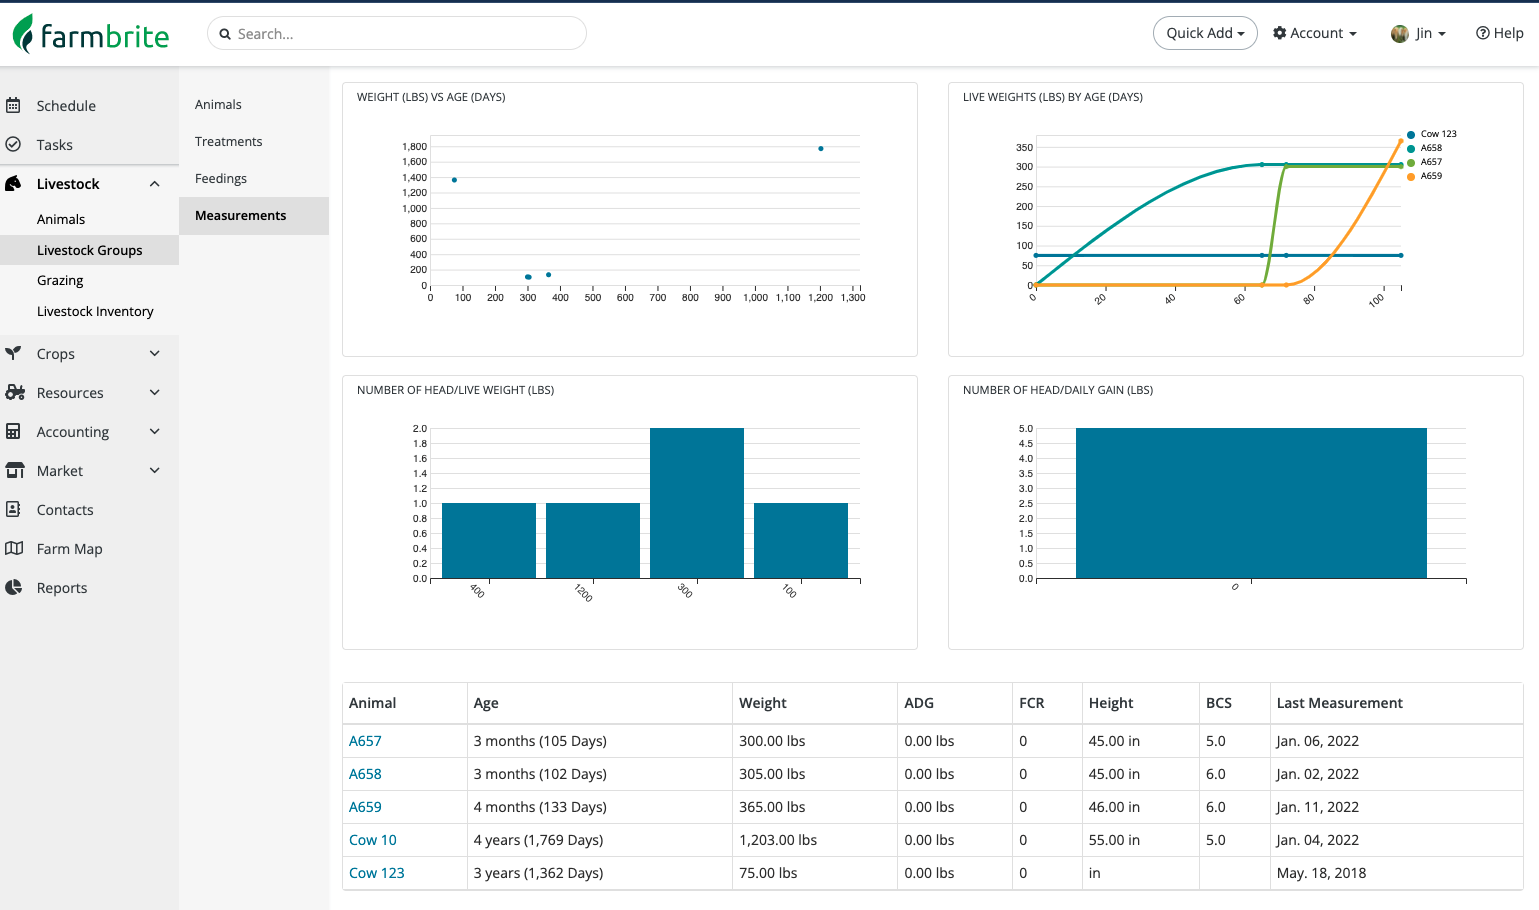Switch to the Animals subtab
1539x910 pixels.
point(218,104)
